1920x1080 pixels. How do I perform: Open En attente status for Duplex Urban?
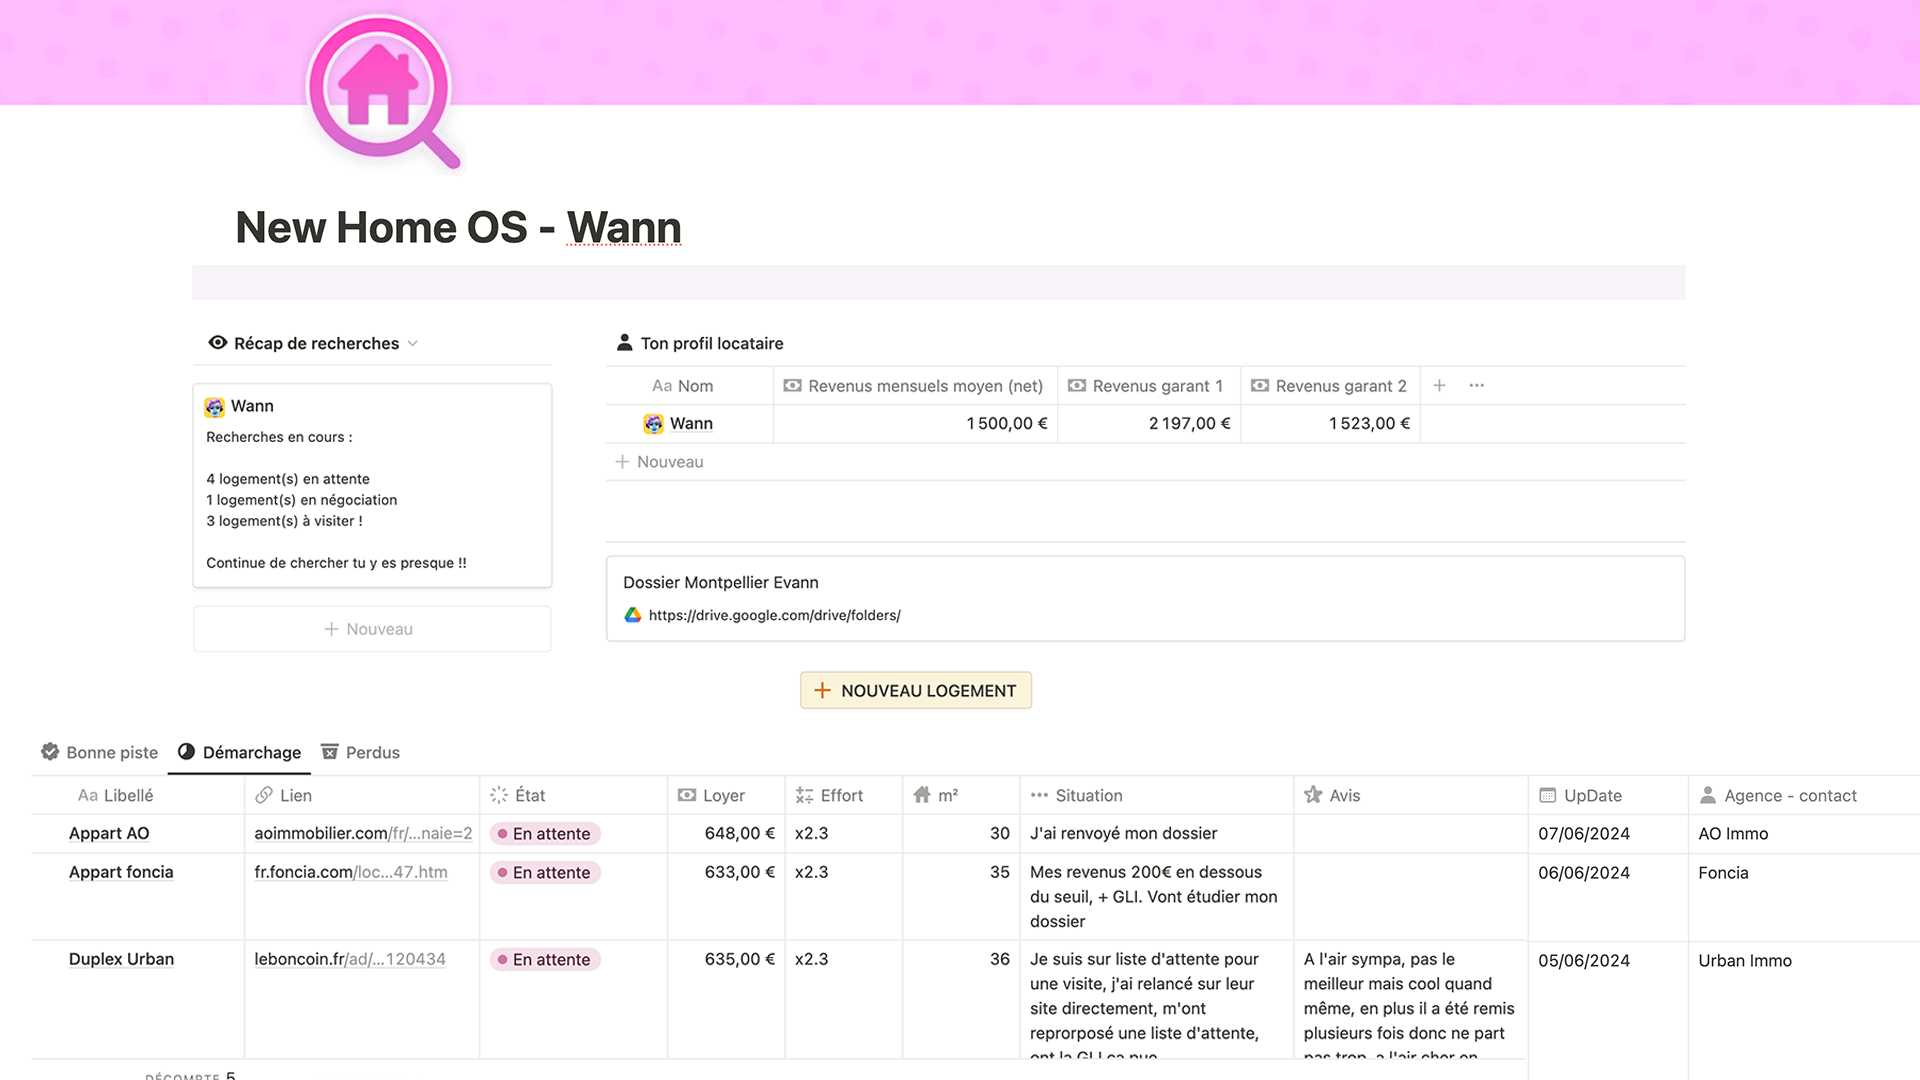(x=545, y=960)
